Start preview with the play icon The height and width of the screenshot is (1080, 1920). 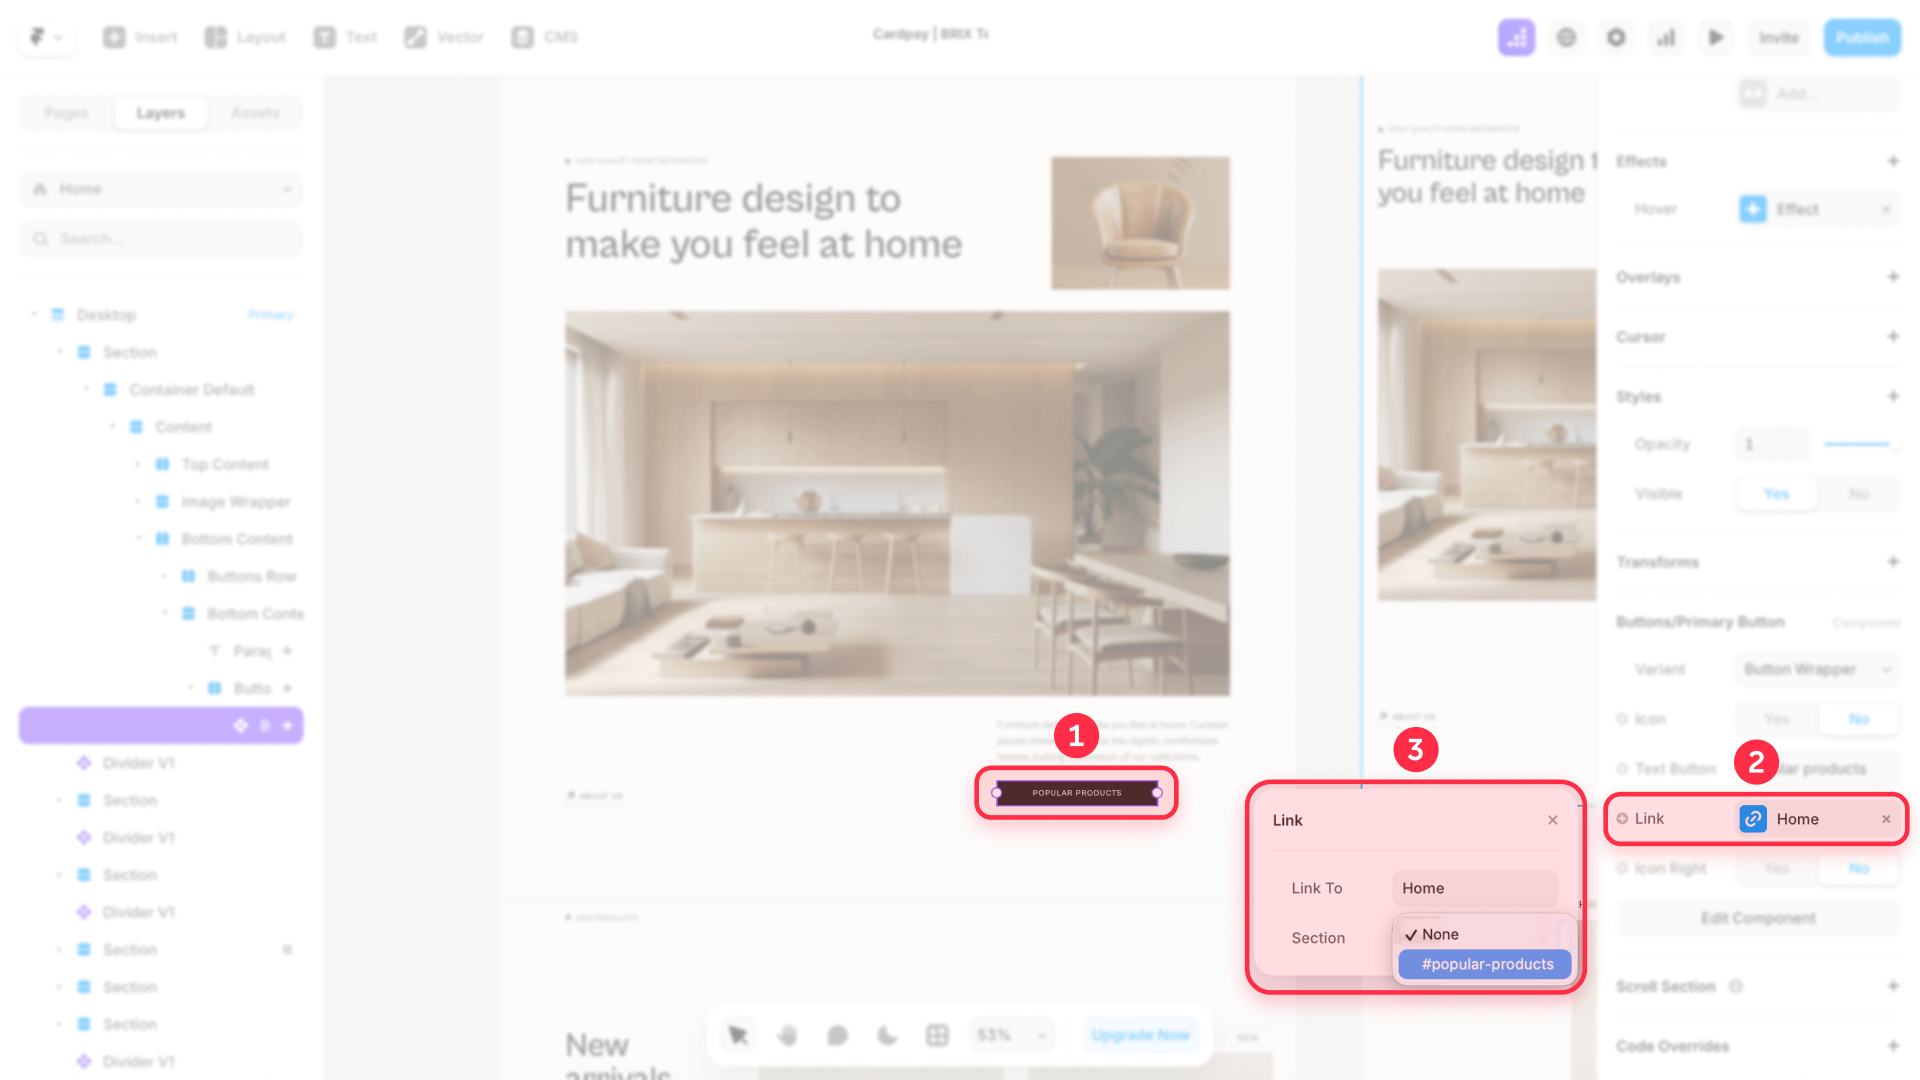tap(1716, 38)
